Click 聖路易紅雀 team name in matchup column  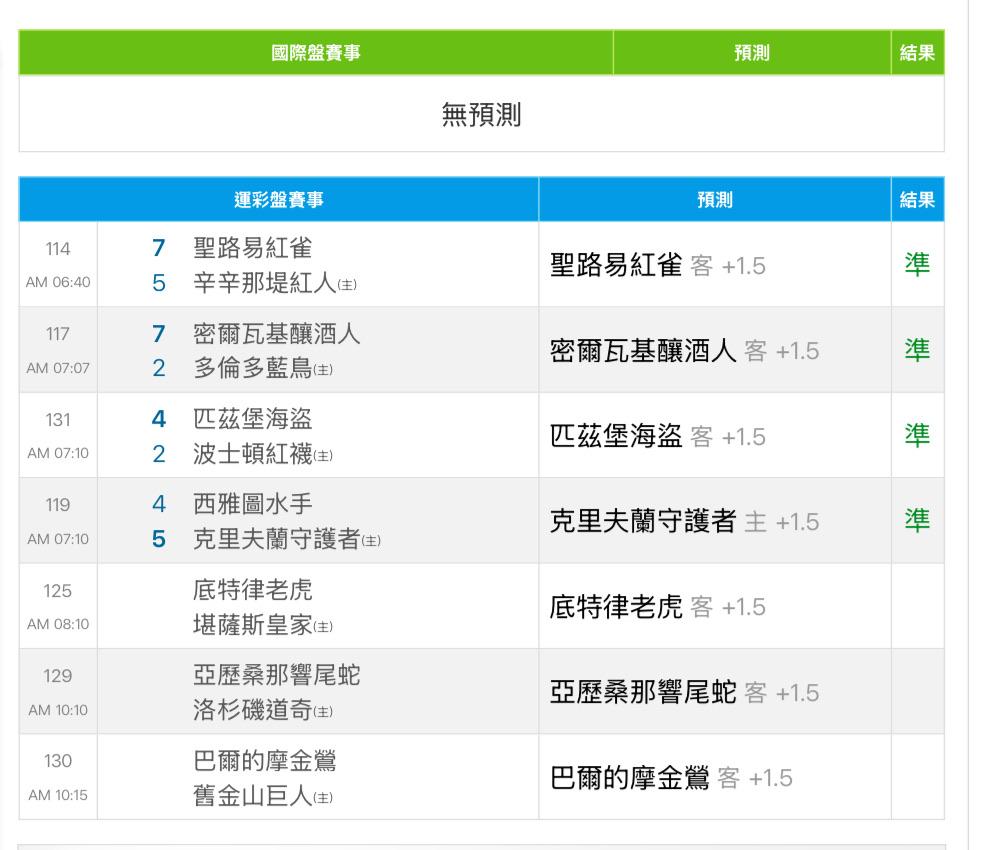[253, 248]
